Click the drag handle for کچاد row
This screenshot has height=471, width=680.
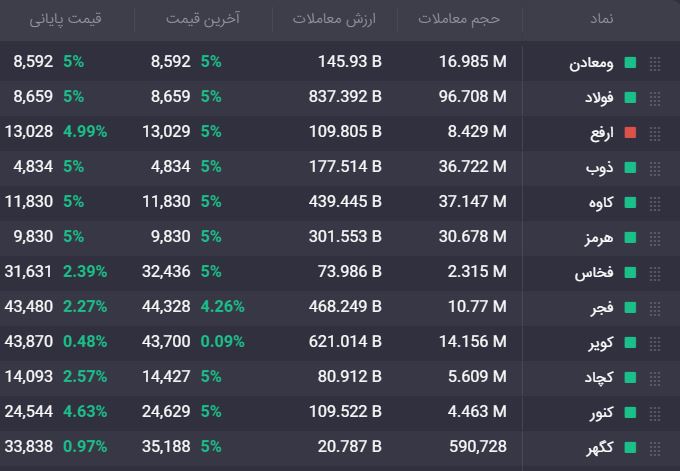click(655, 378)
